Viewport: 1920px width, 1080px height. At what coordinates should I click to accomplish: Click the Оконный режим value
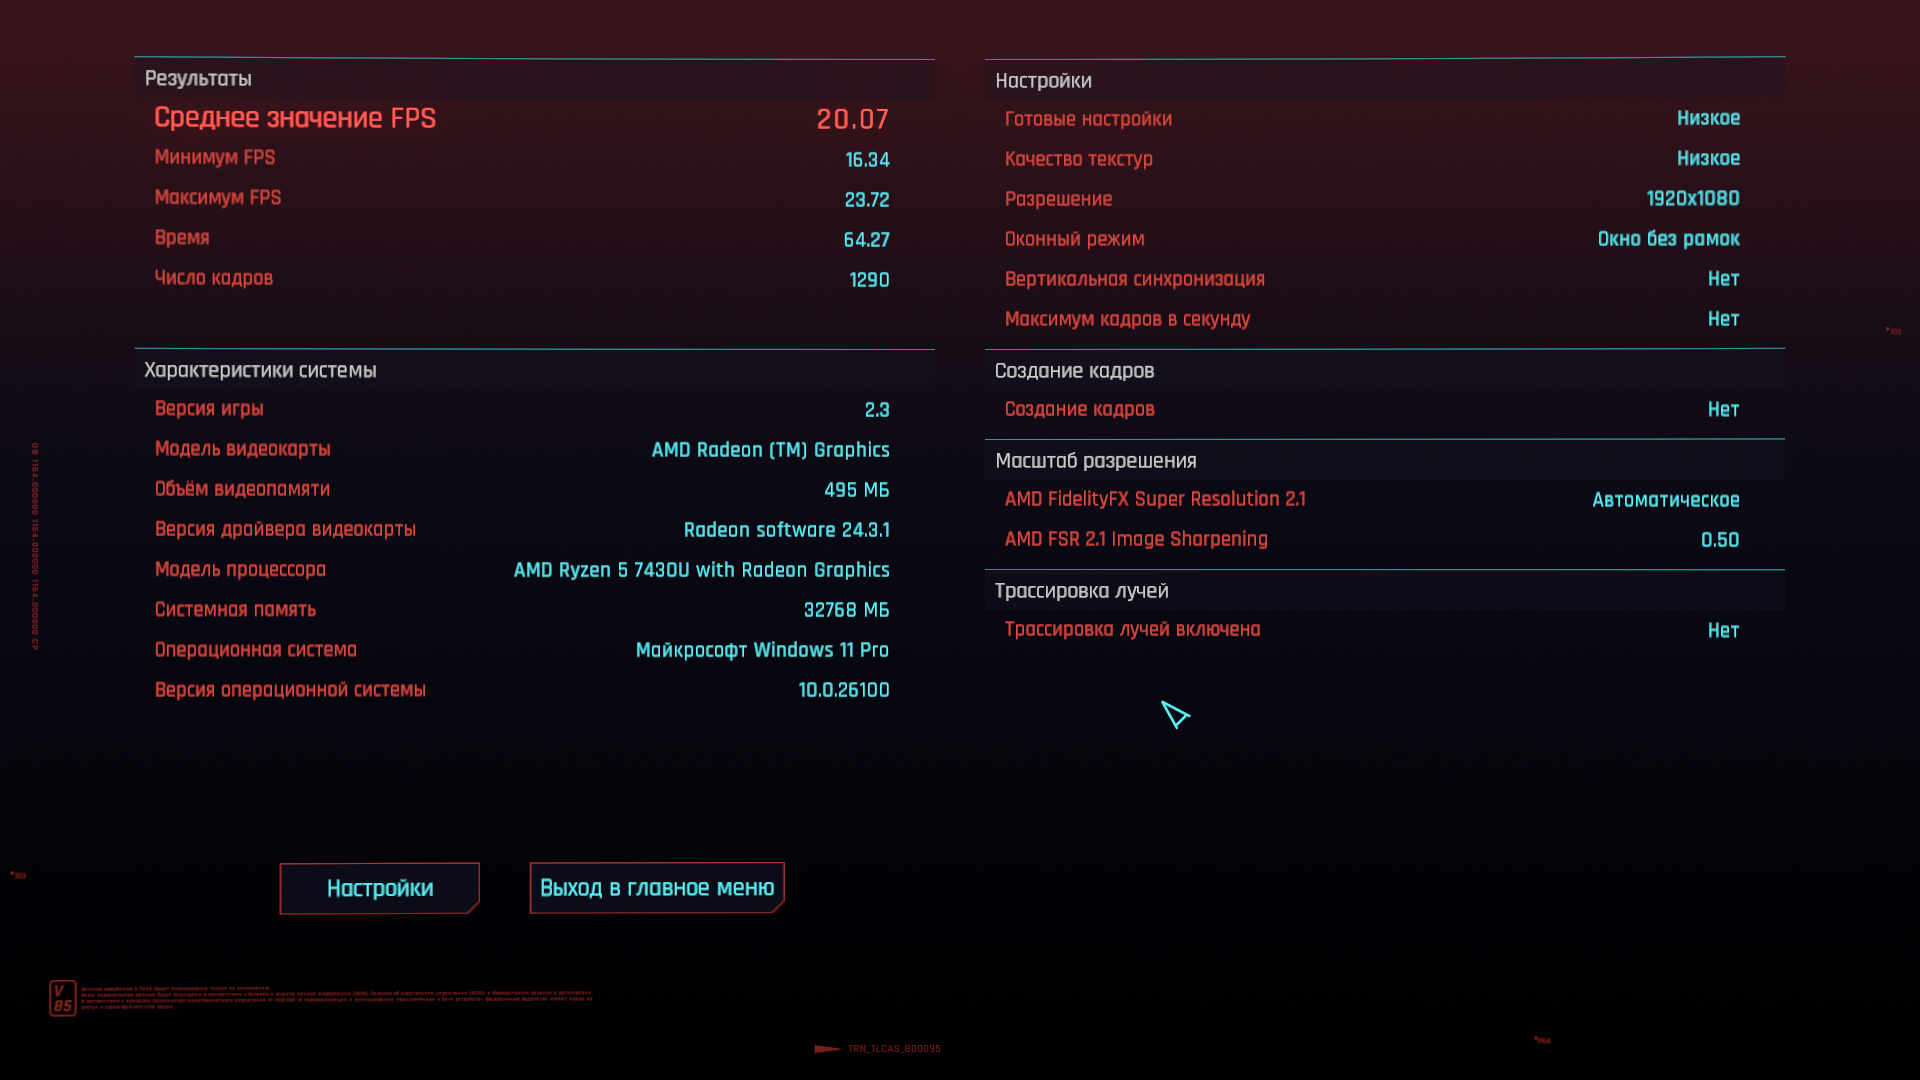click(1668, 239)
